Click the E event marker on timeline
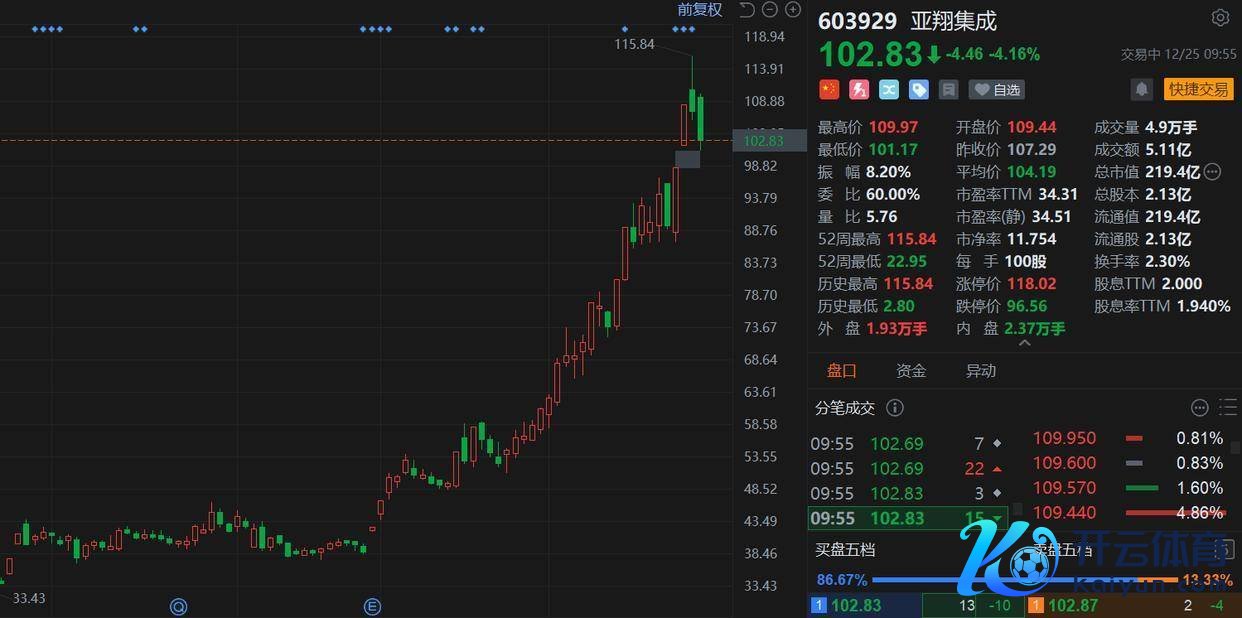Viewport: 1242px width, 618px height. [x=372, y=606]
